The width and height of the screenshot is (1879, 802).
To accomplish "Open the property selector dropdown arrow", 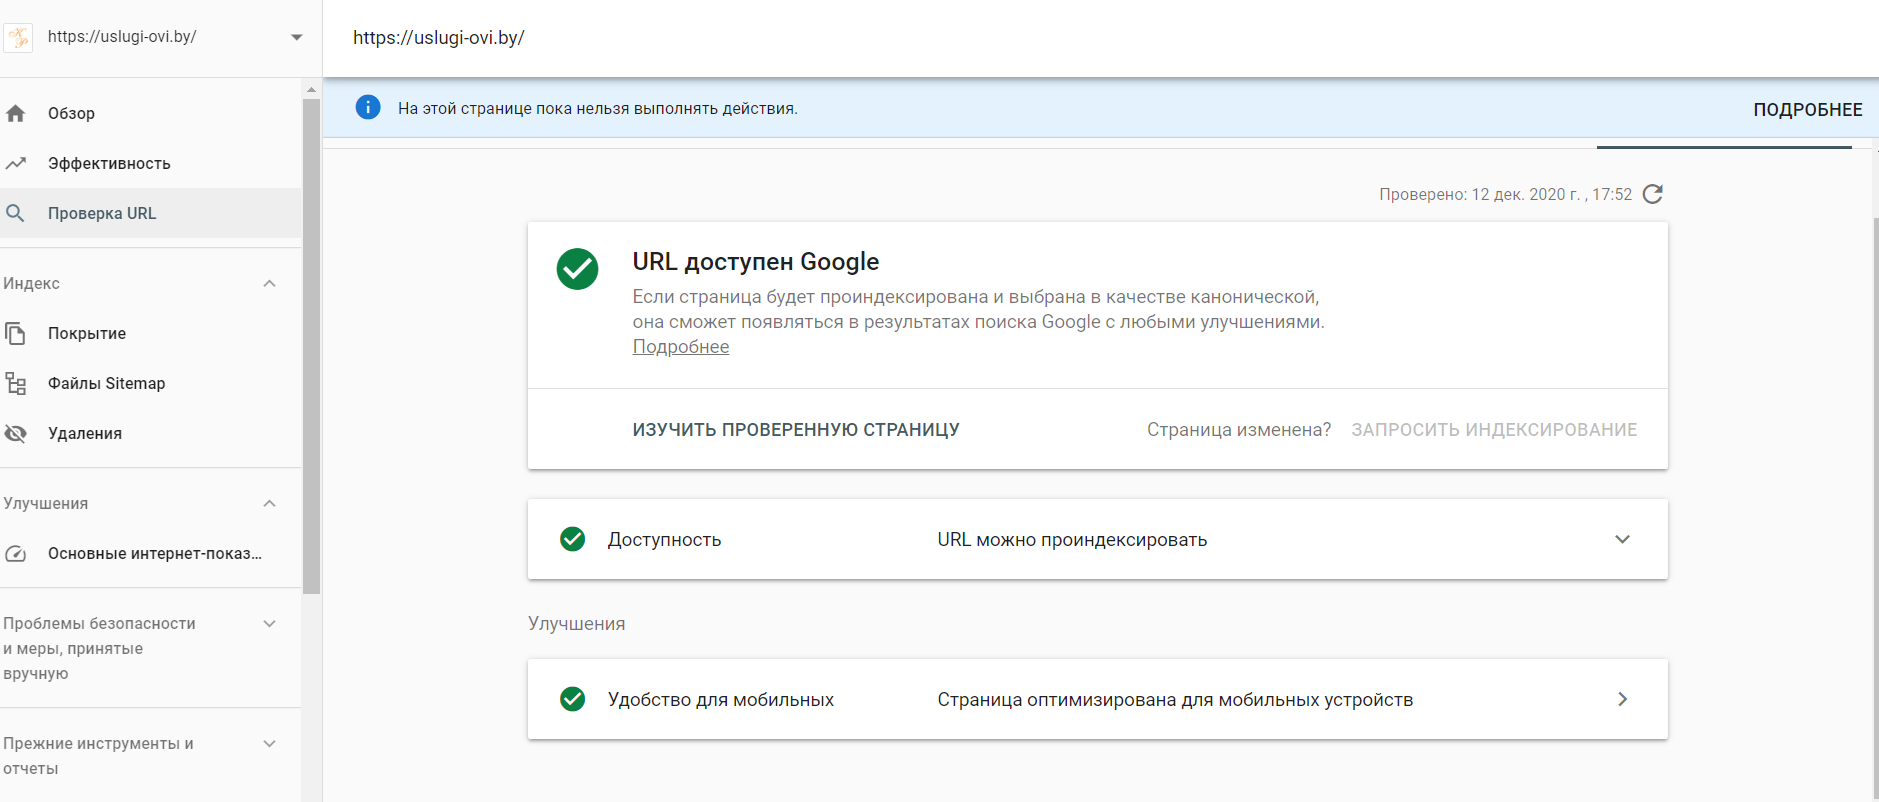I will (x=296, y=37).
